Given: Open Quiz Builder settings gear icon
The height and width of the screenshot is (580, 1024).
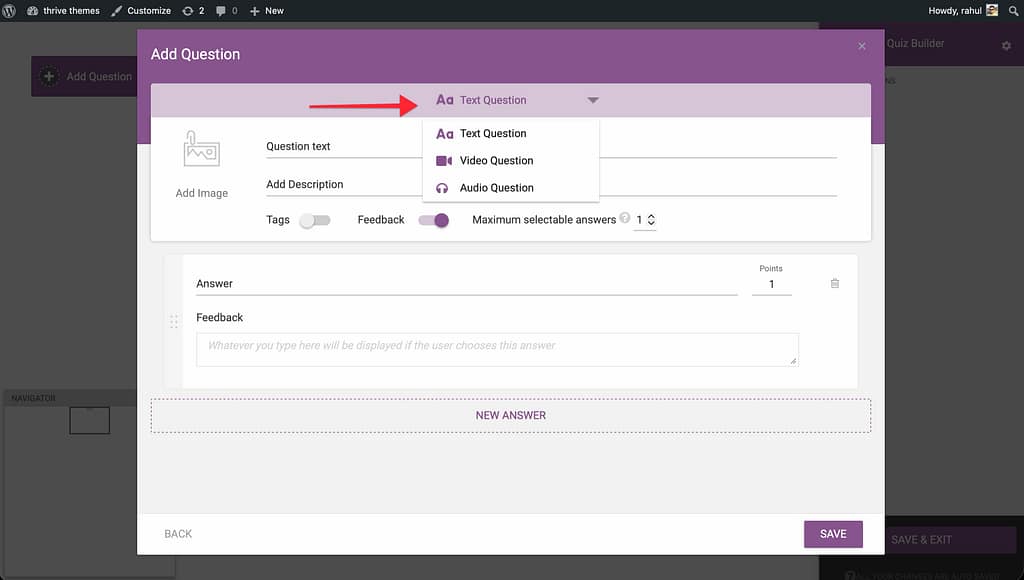Looking at the screenshot, I should [1006, 45].
